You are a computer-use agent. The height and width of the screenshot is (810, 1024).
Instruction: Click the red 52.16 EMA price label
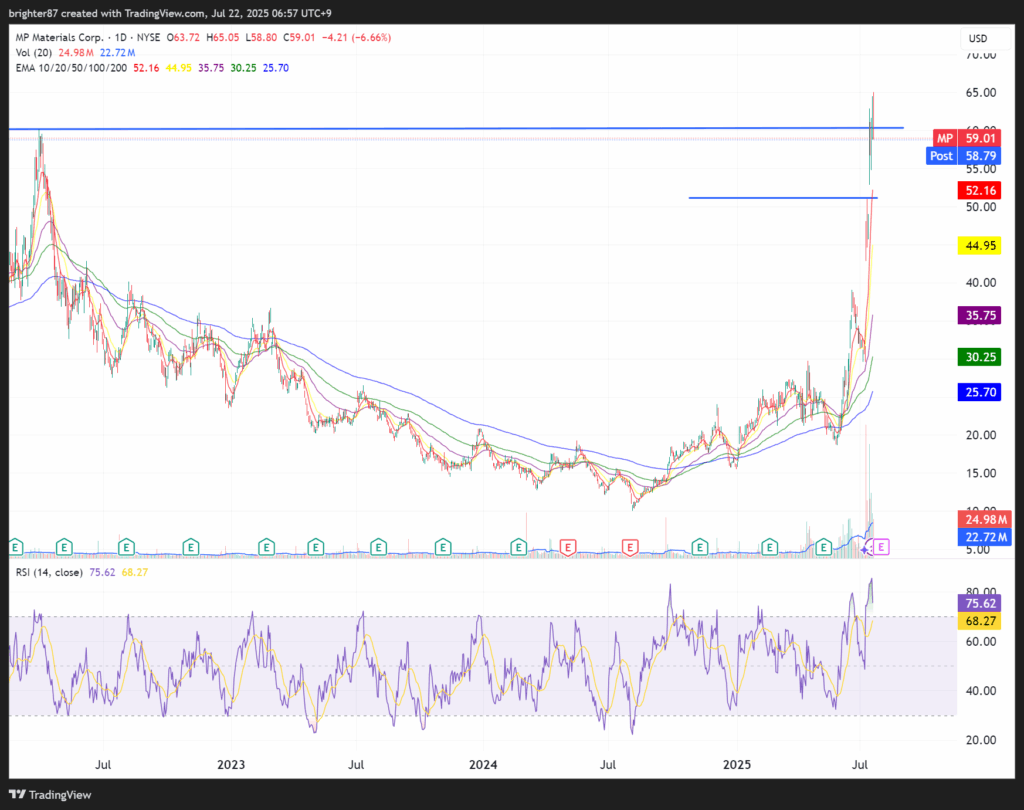tap(980, 191)
